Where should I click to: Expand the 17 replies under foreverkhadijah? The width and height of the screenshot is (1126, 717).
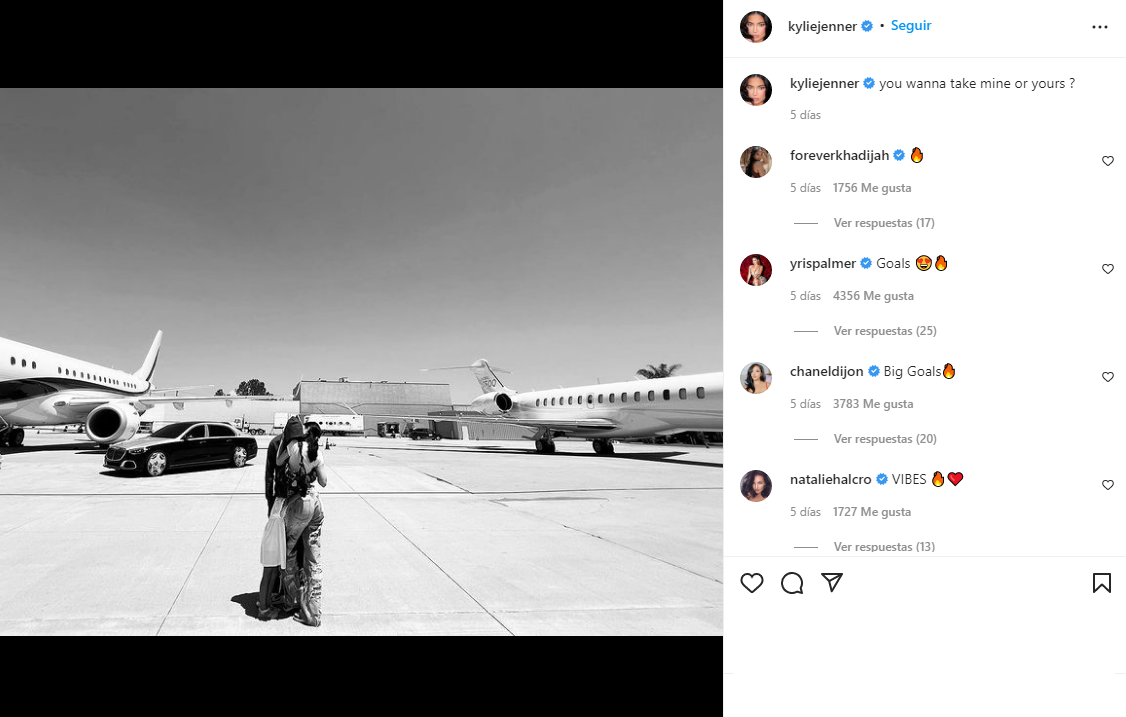883,223
